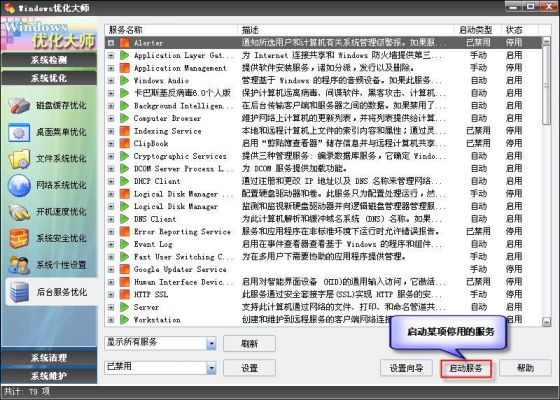Sort by 启动类型 column header
The height and width of the screenshot is (400, 560).
click(478, 30)
